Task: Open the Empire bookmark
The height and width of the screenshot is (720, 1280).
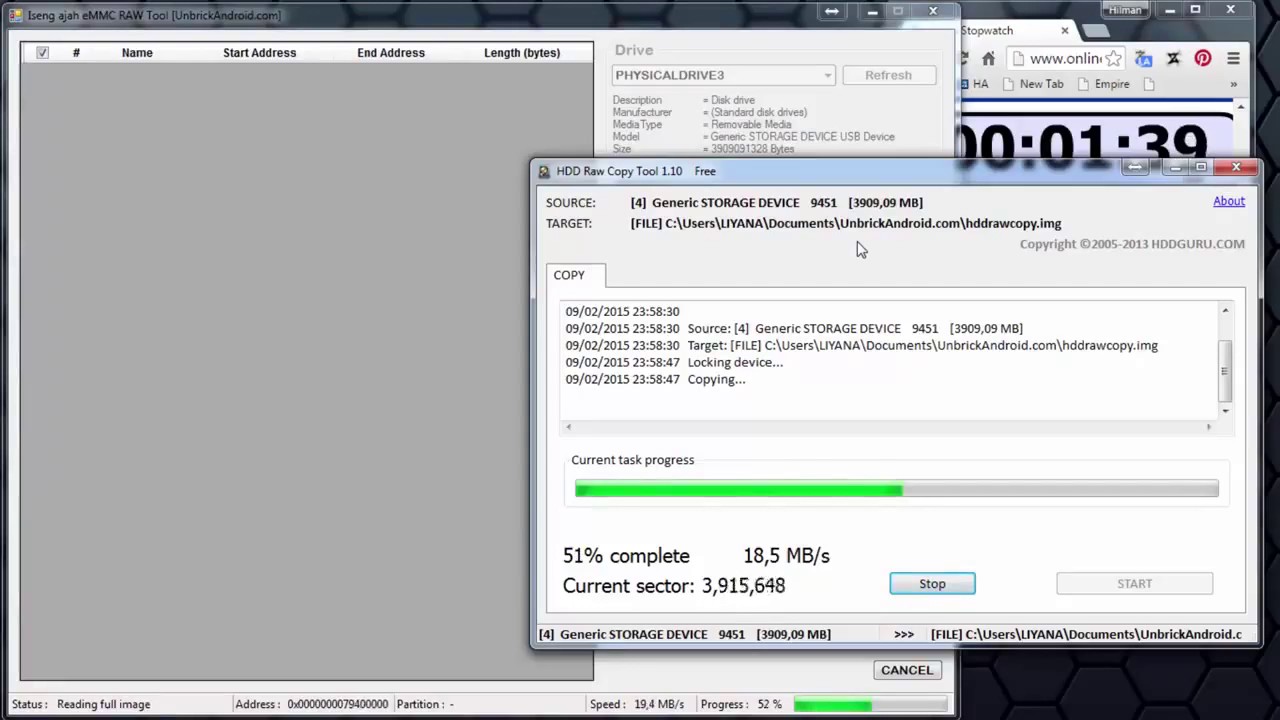Action: click(x=1103, y=84)
